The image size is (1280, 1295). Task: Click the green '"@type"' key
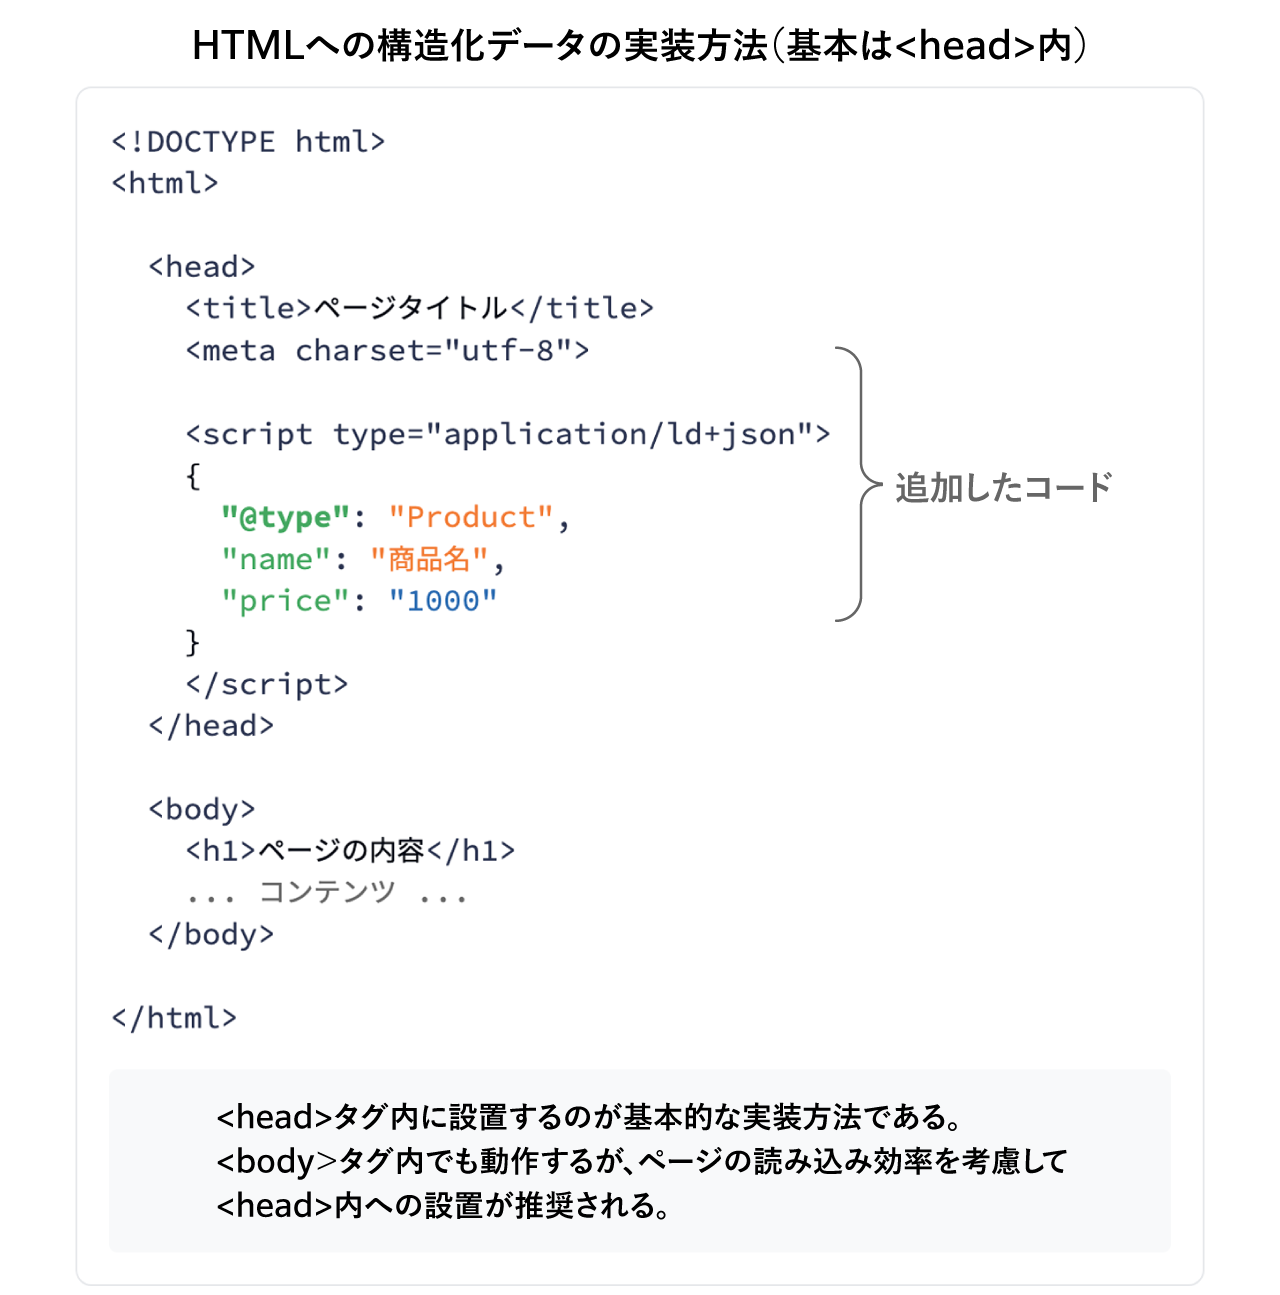[286, 518]
